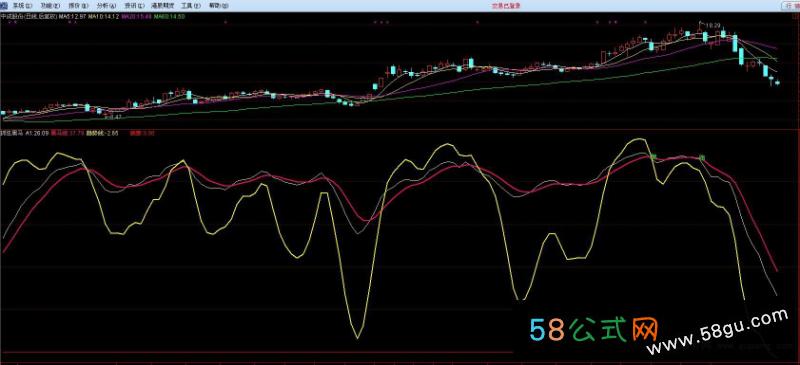This screenshot has width=800, height=365.
Task: Select the MA5 moving average label
Action: [73, 17]
